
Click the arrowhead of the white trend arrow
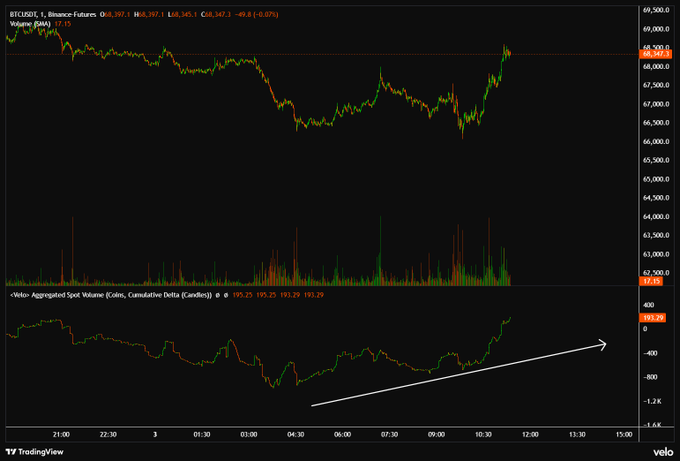coord(603,344)
